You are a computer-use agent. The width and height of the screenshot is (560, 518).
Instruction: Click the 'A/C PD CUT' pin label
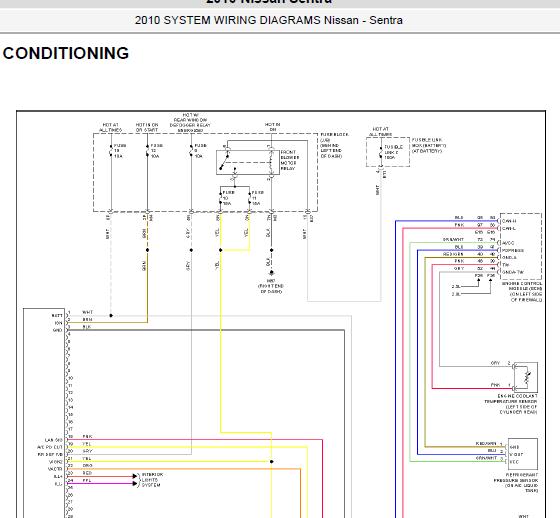tap(50, 447)
